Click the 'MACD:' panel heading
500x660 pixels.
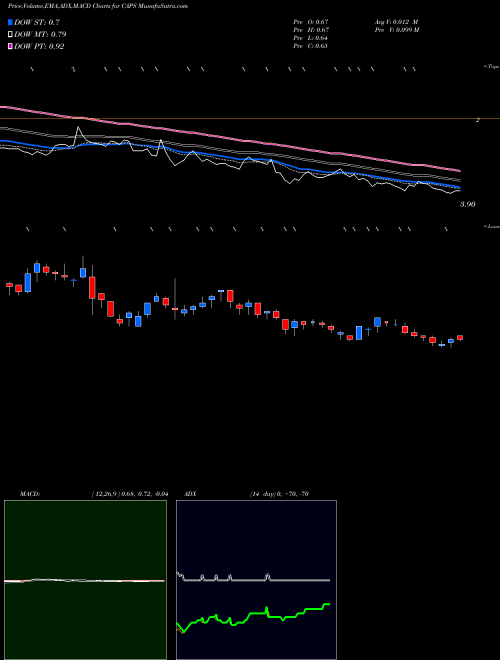coord(30,494)
